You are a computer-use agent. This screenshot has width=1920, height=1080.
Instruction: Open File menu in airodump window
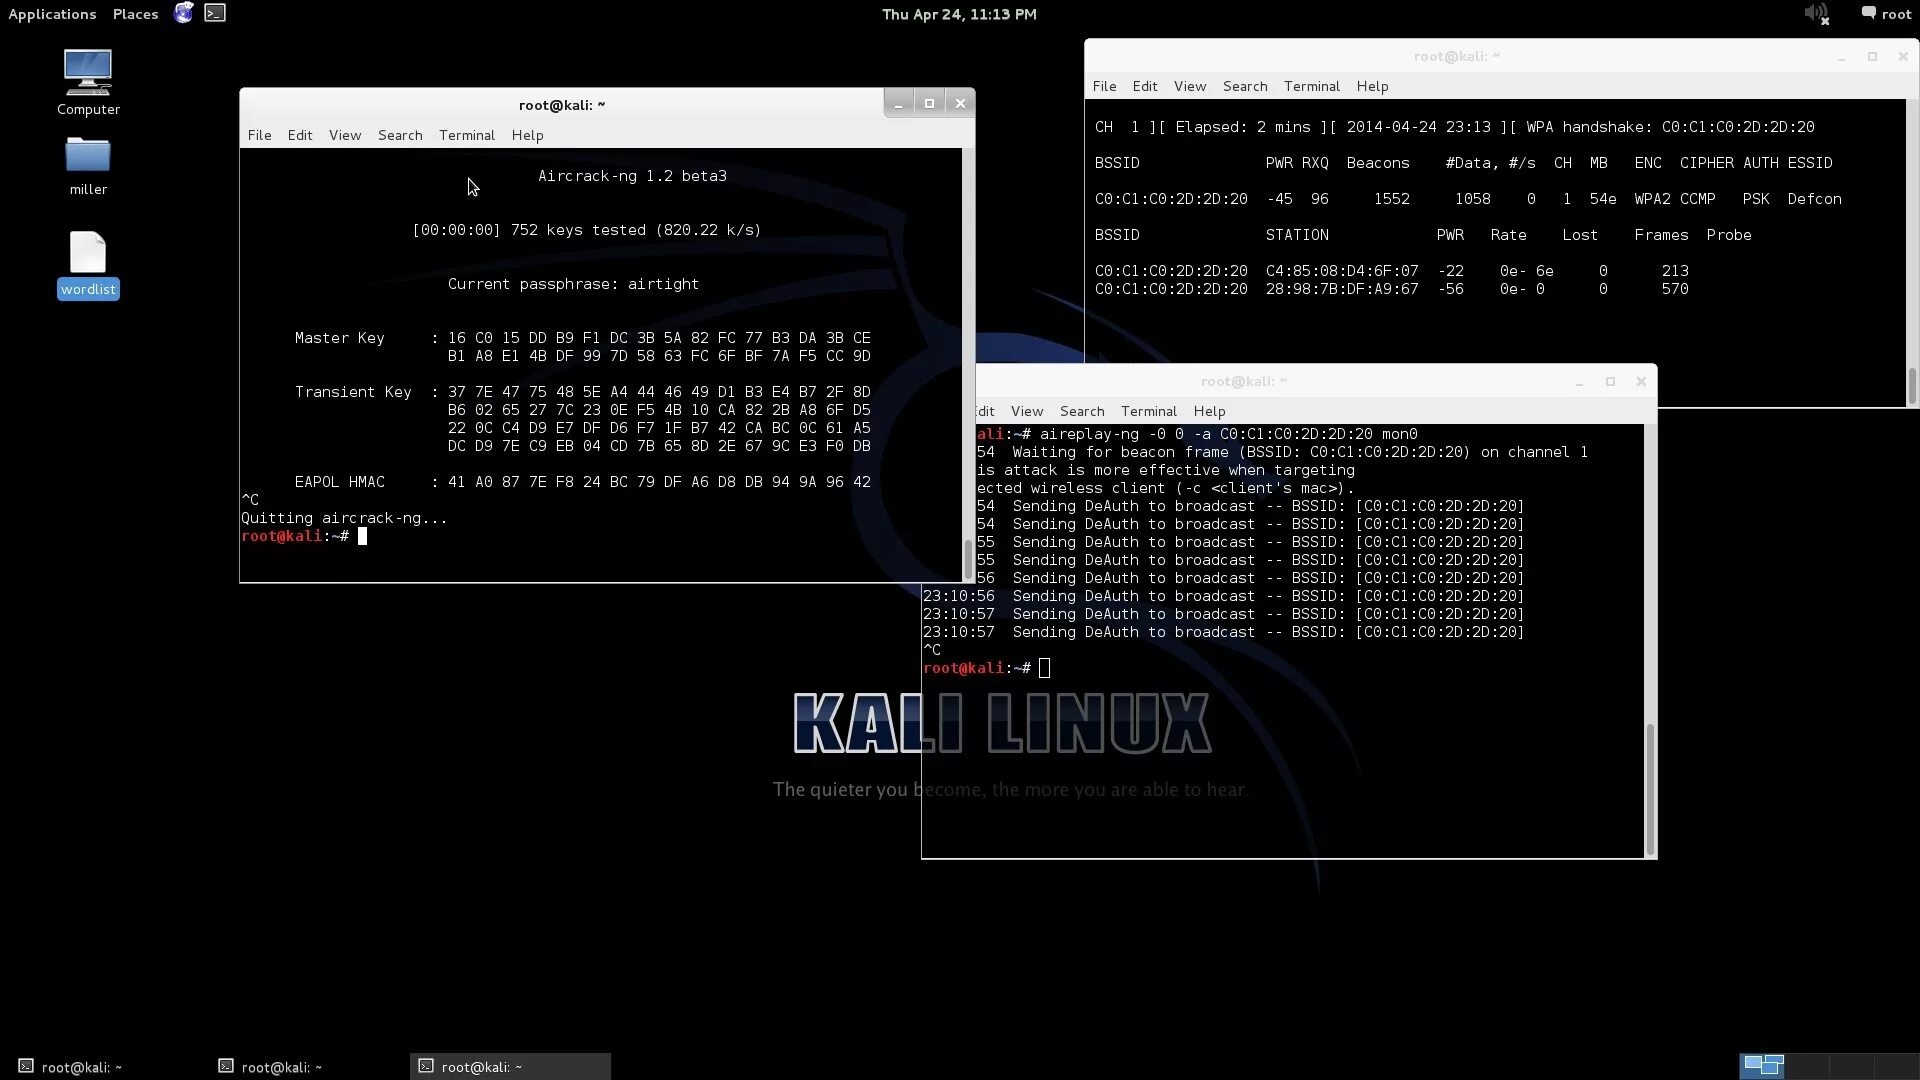click(x=1104, y=86)
